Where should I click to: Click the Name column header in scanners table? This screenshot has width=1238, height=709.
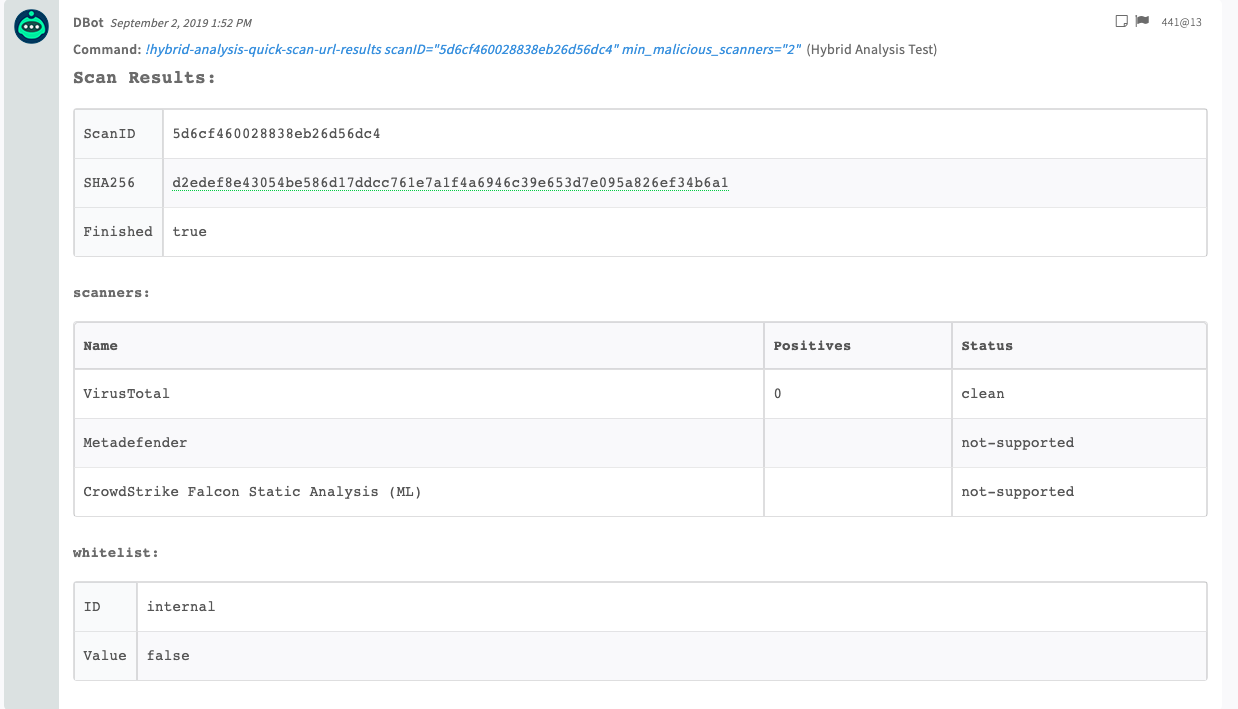tap(101, 346)
